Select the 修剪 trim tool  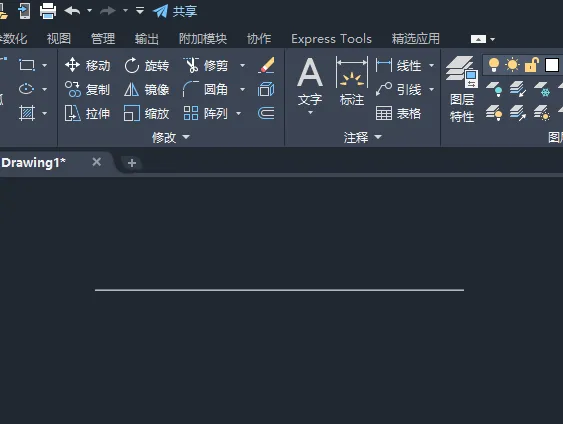206,65
